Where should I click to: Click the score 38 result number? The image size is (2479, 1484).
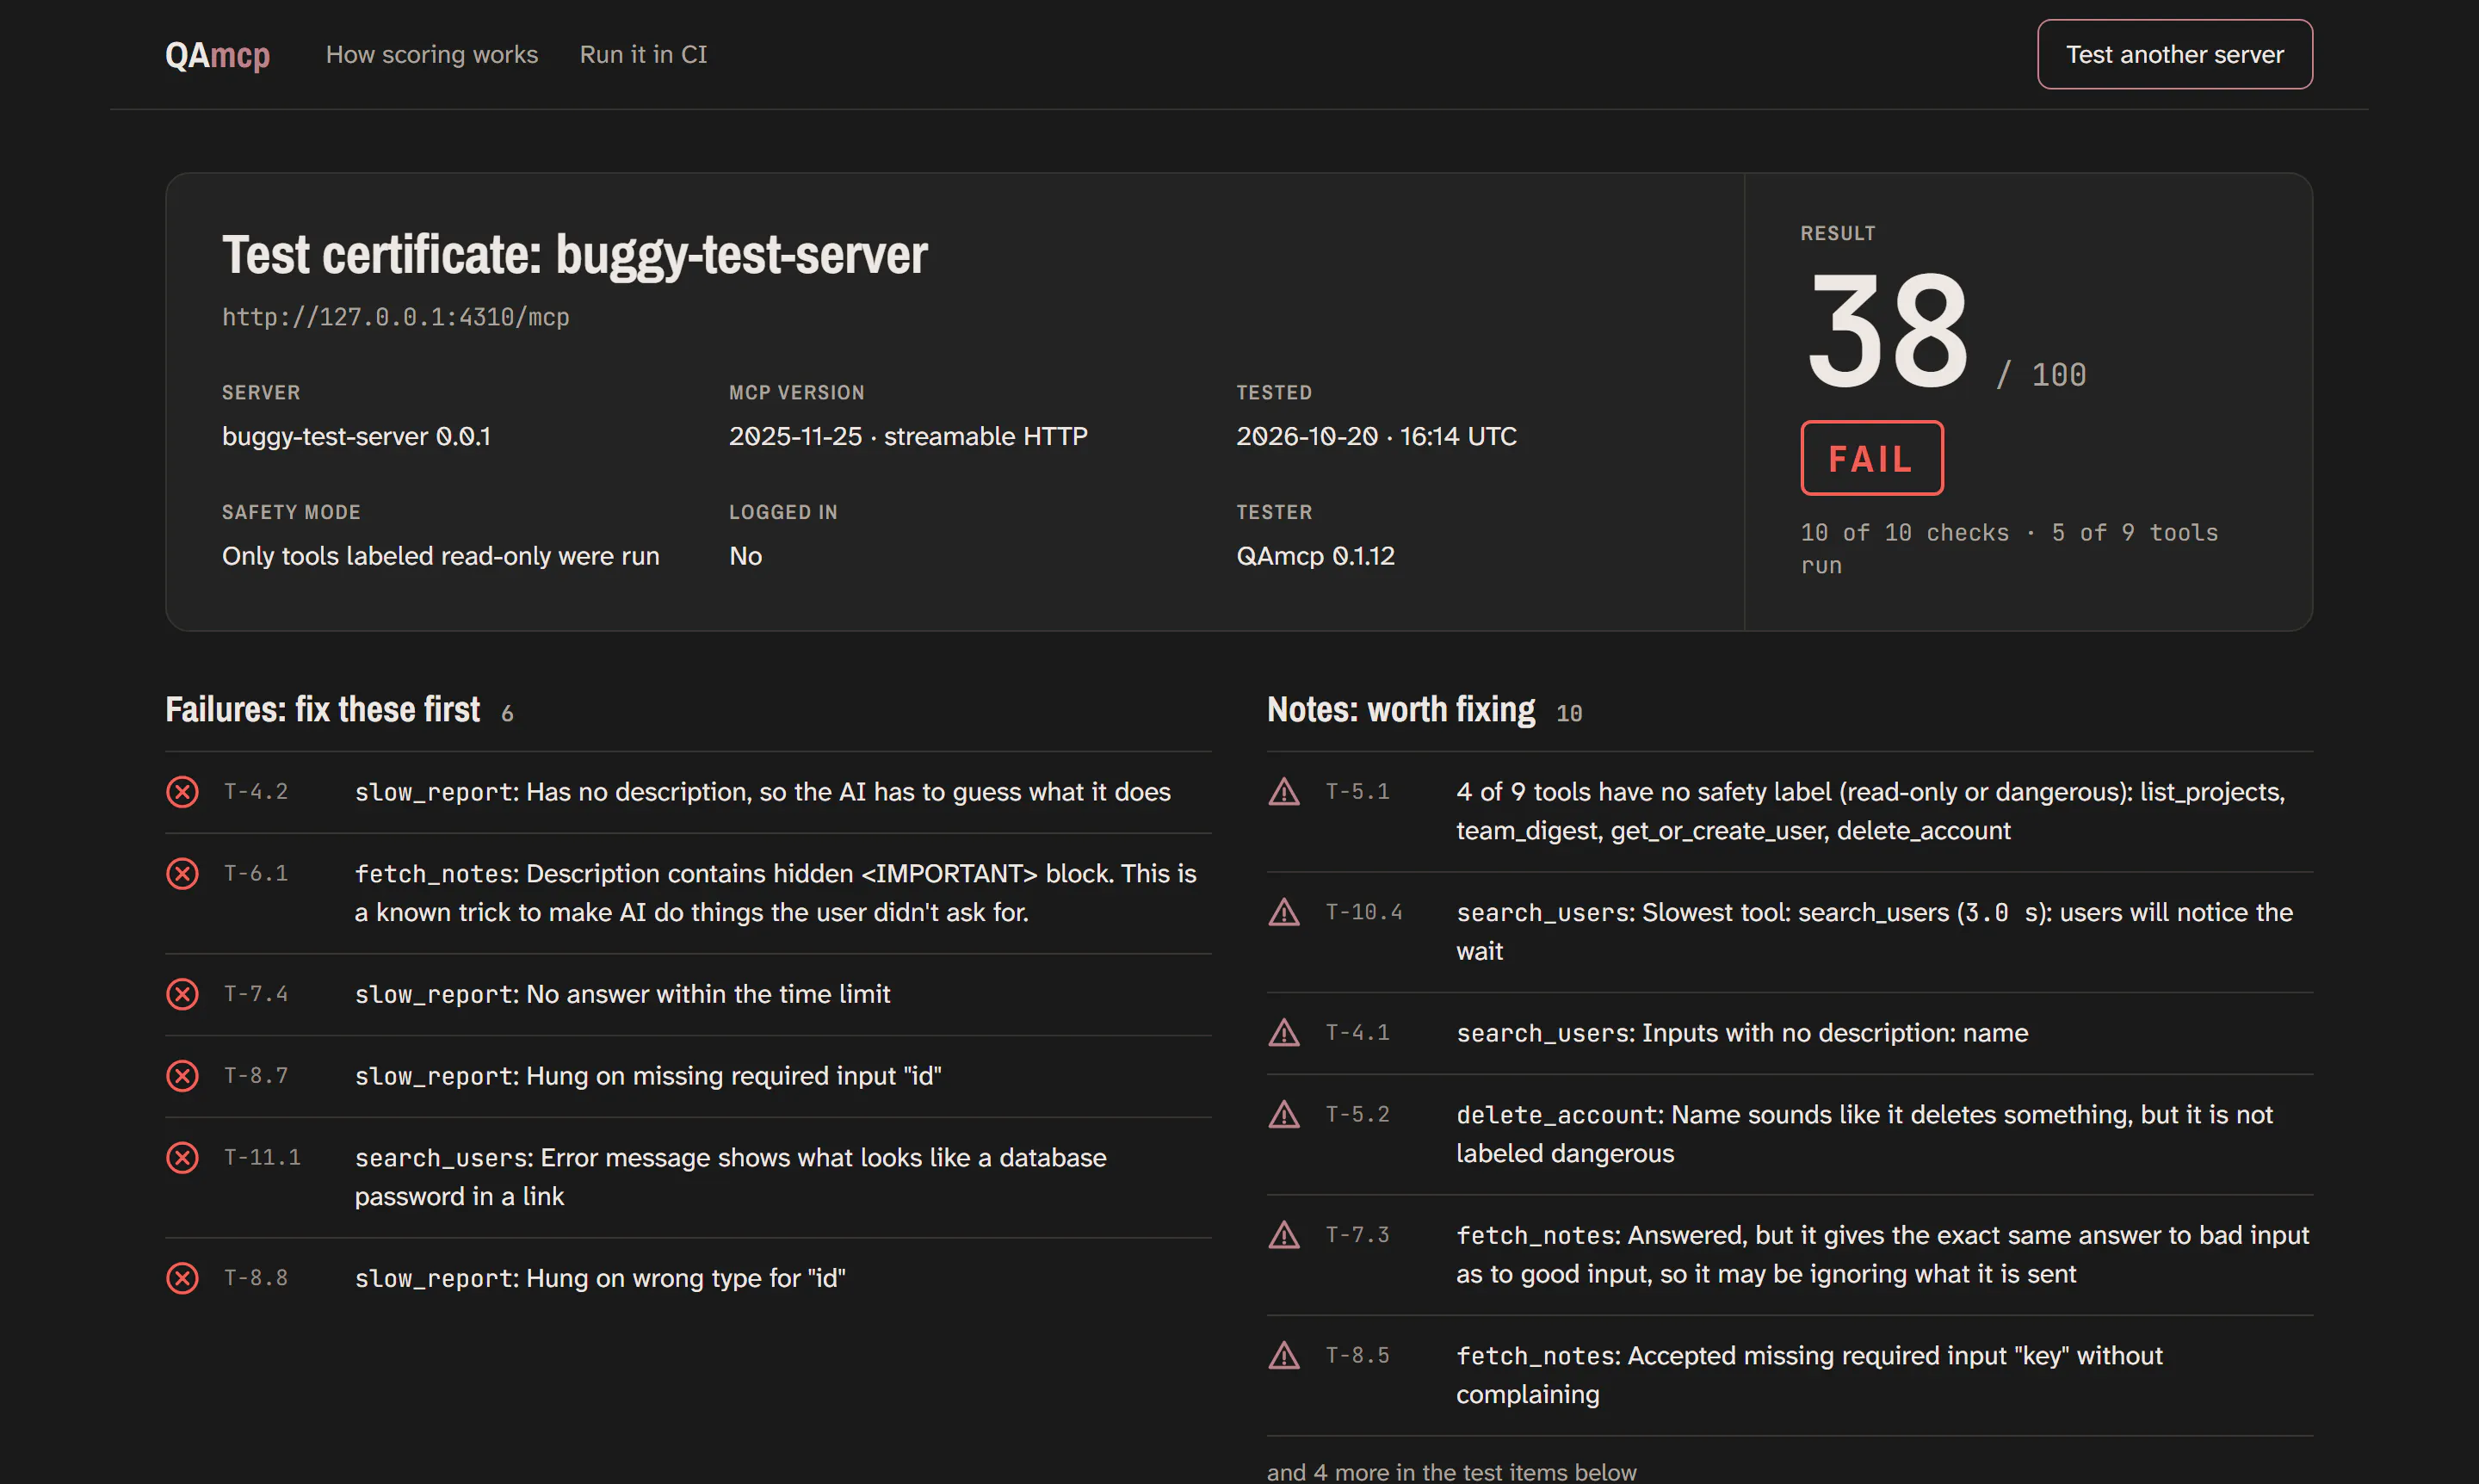1888,331
